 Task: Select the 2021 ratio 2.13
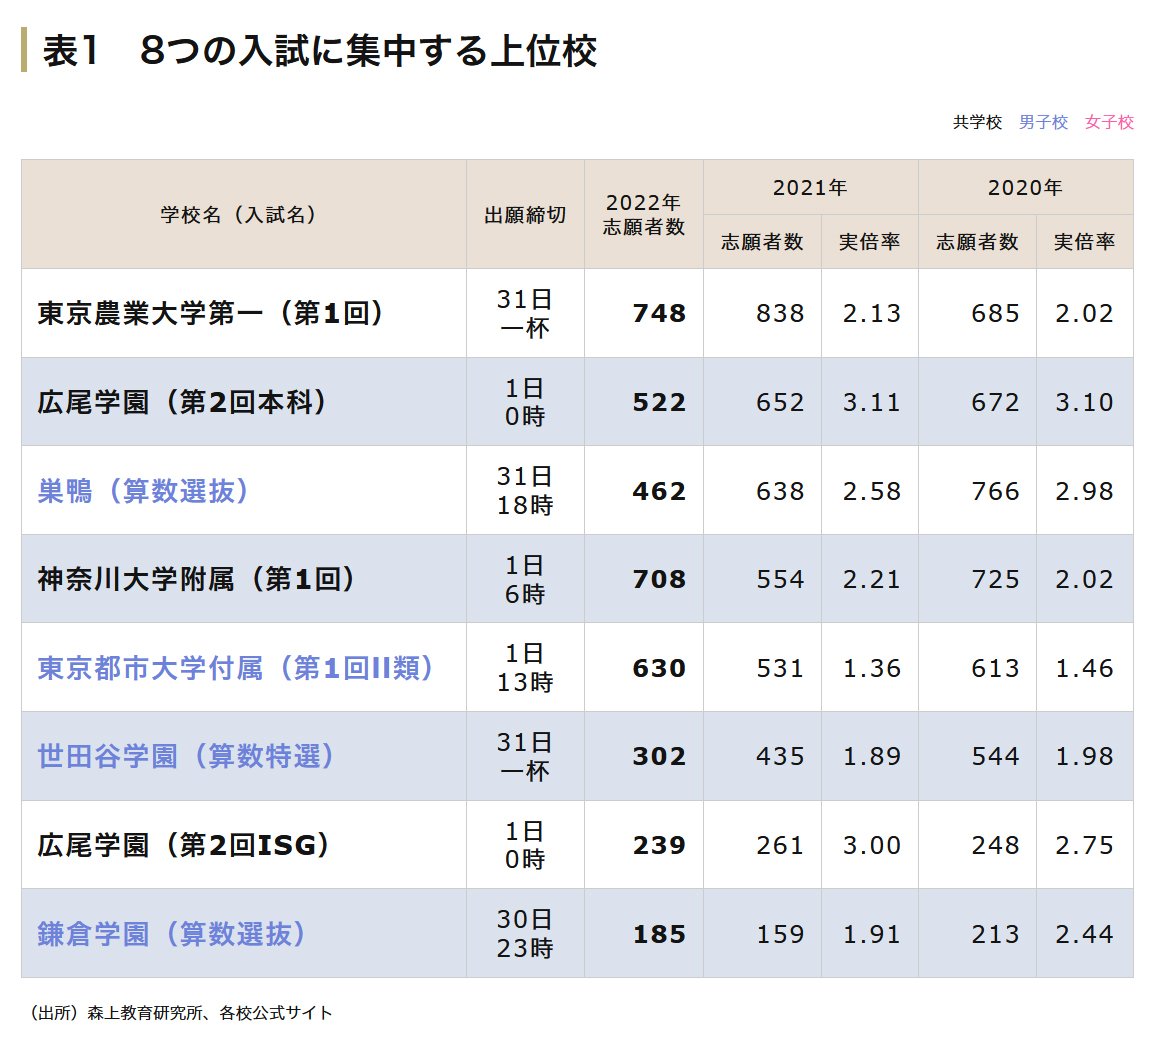click(x=871, y=313)
